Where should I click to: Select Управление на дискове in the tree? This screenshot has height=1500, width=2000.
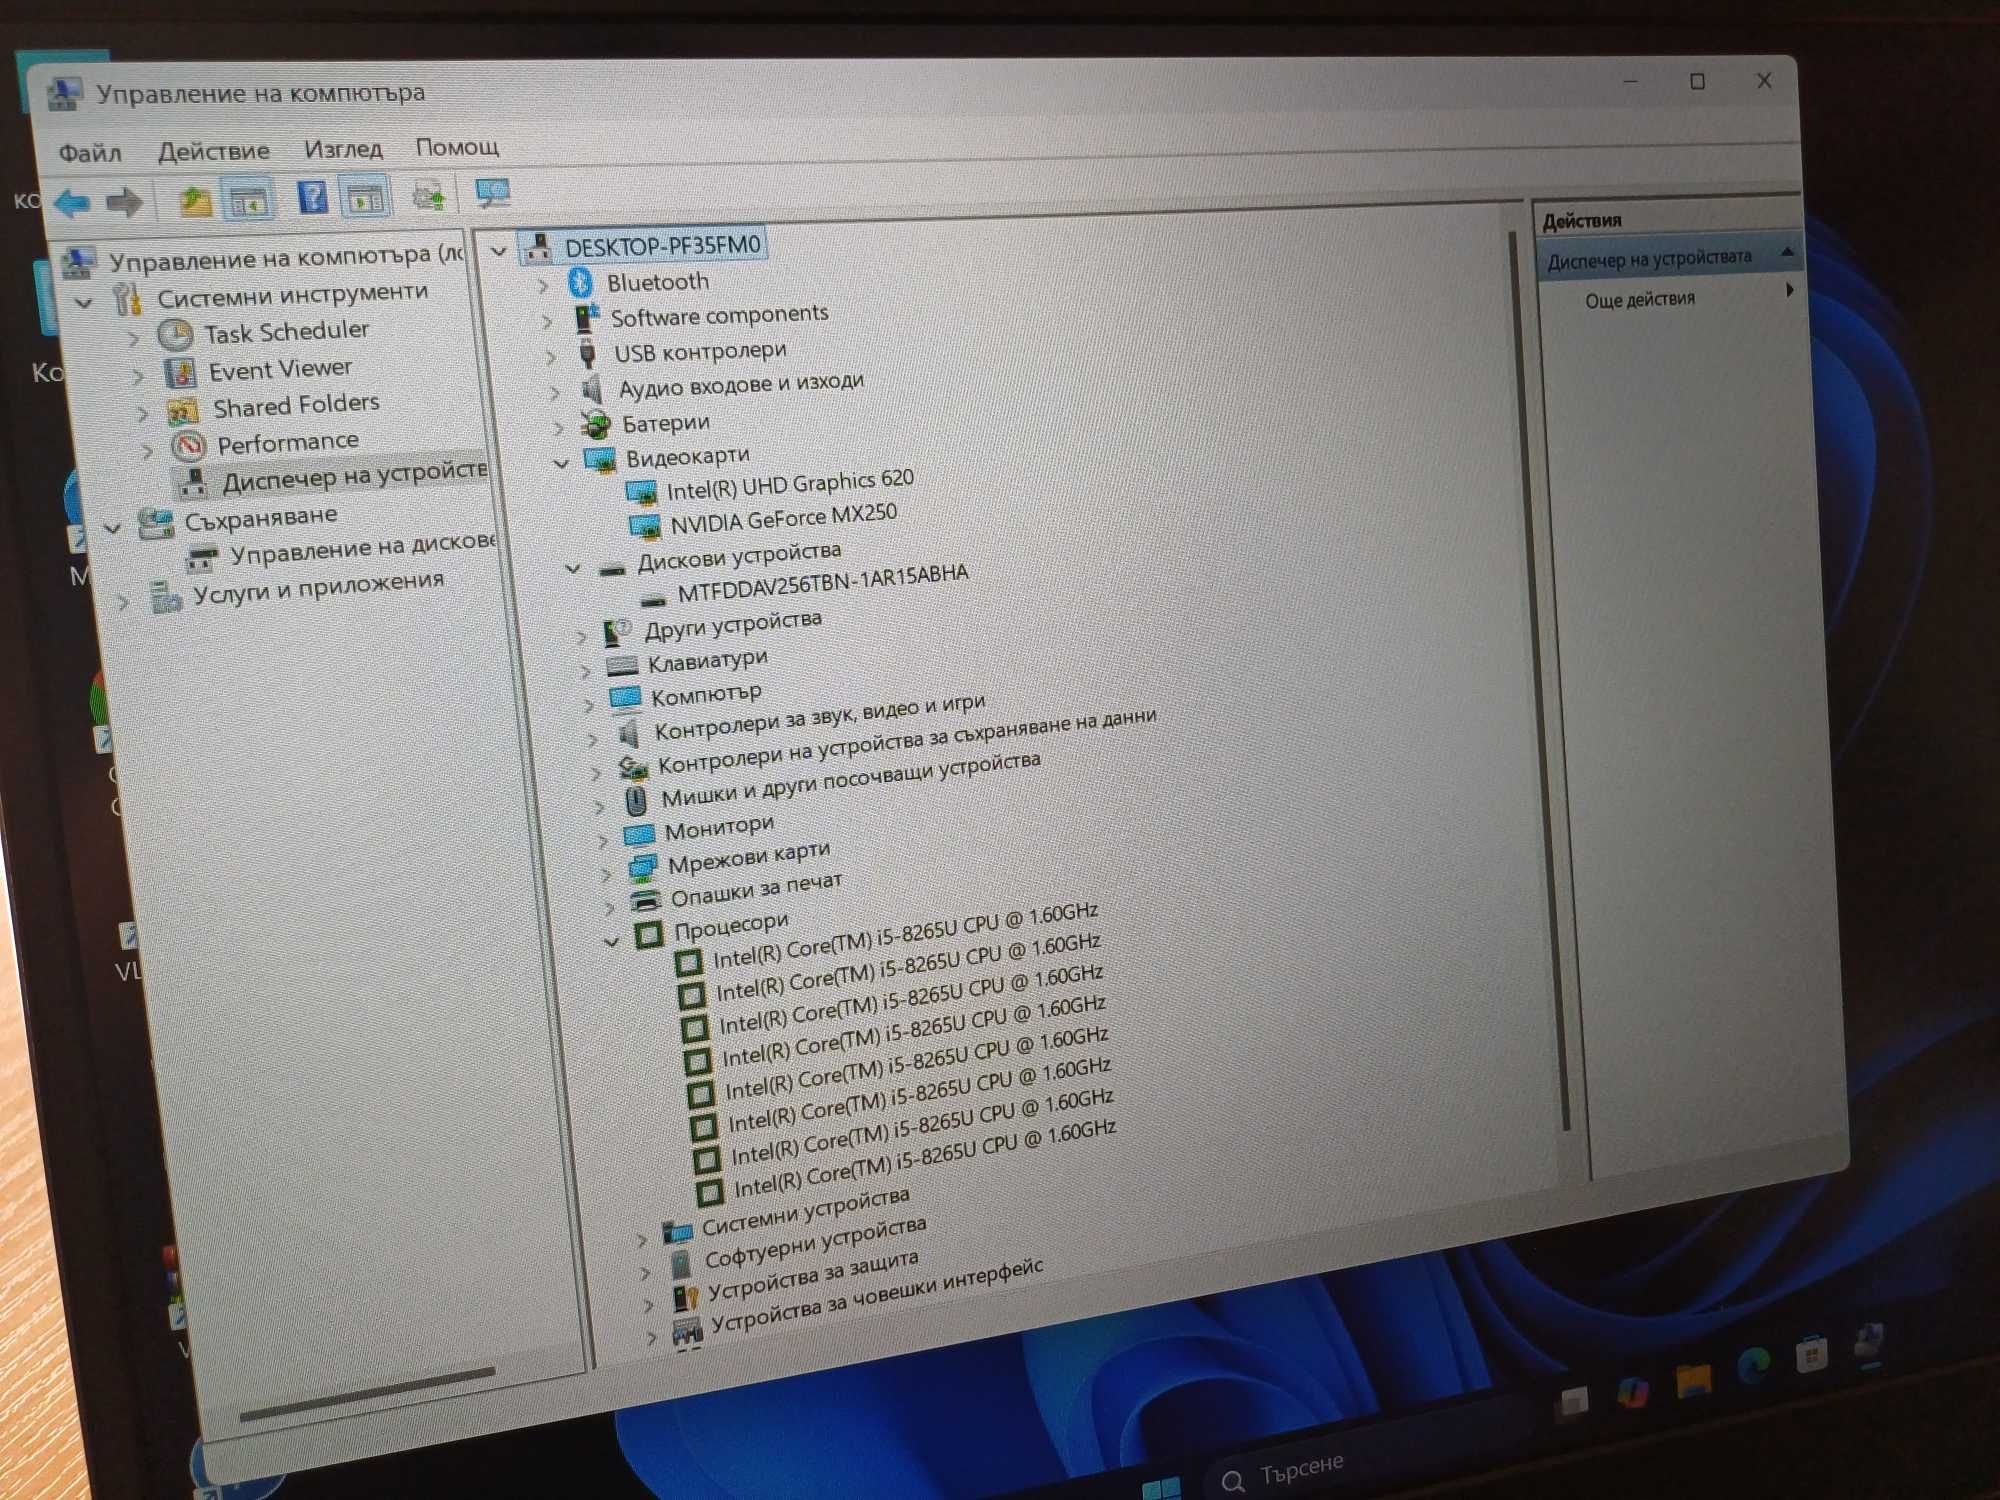[364, 547]
